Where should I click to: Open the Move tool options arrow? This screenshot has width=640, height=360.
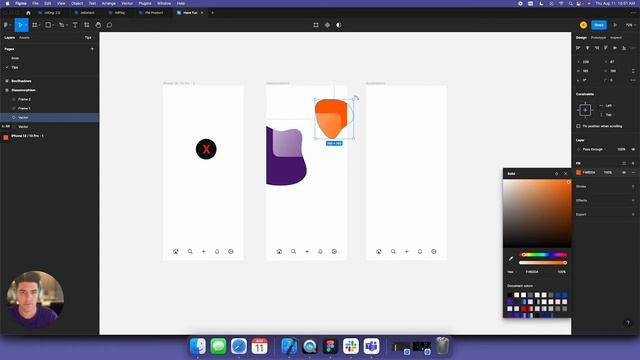pos(26,25)
